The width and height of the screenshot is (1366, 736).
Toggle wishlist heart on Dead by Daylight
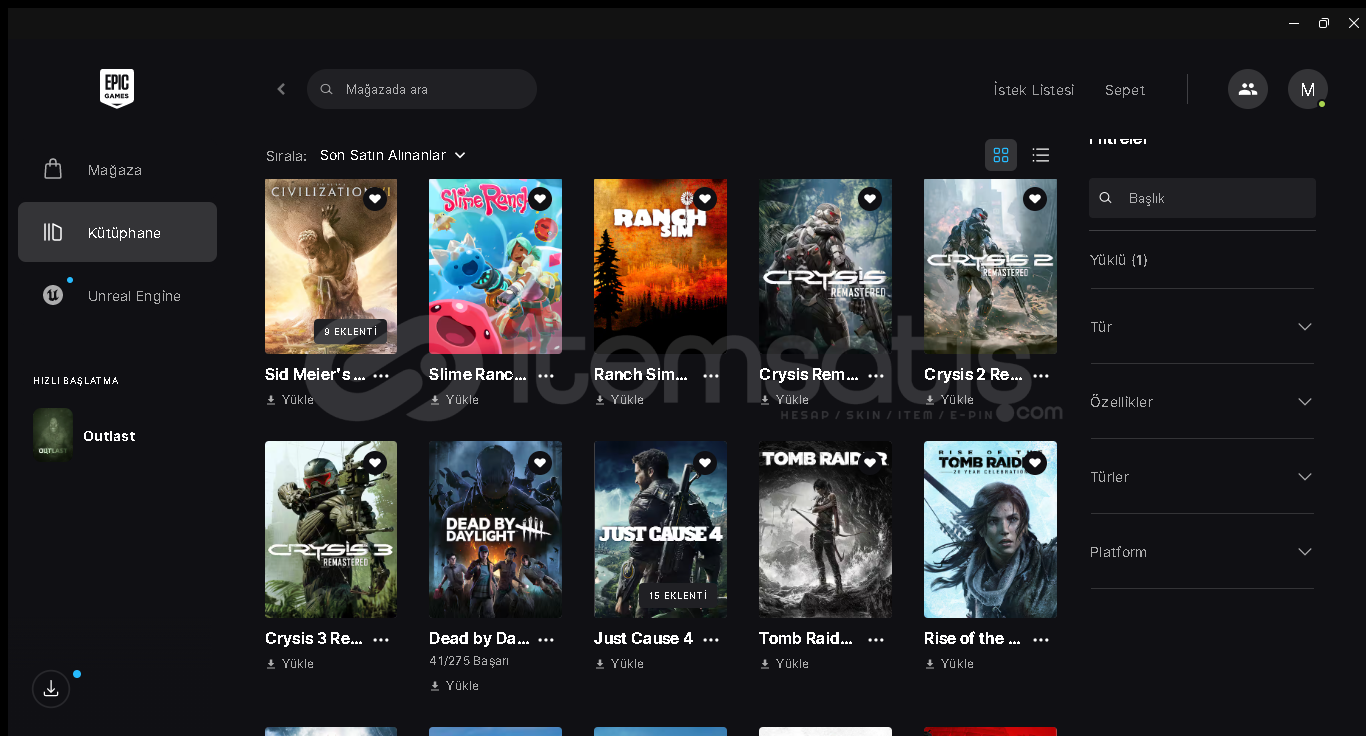(540, 463)
